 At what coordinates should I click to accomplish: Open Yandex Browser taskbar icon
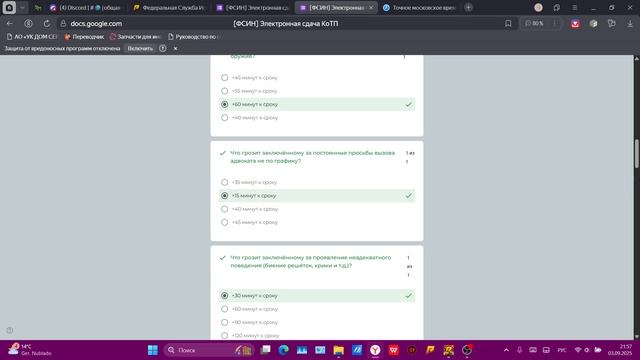tap(375, 350)
